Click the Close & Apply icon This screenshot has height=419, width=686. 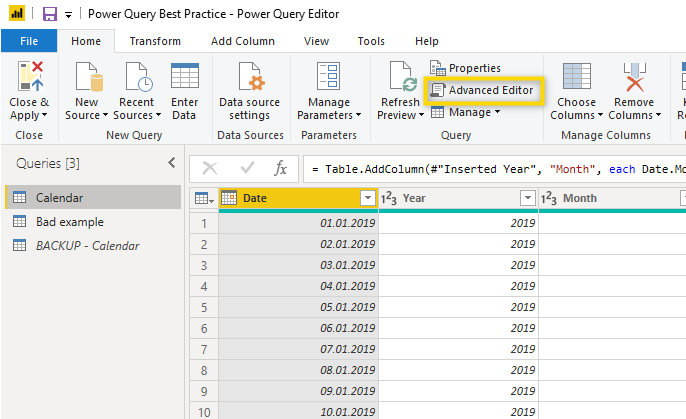click(x=30, y=77)
